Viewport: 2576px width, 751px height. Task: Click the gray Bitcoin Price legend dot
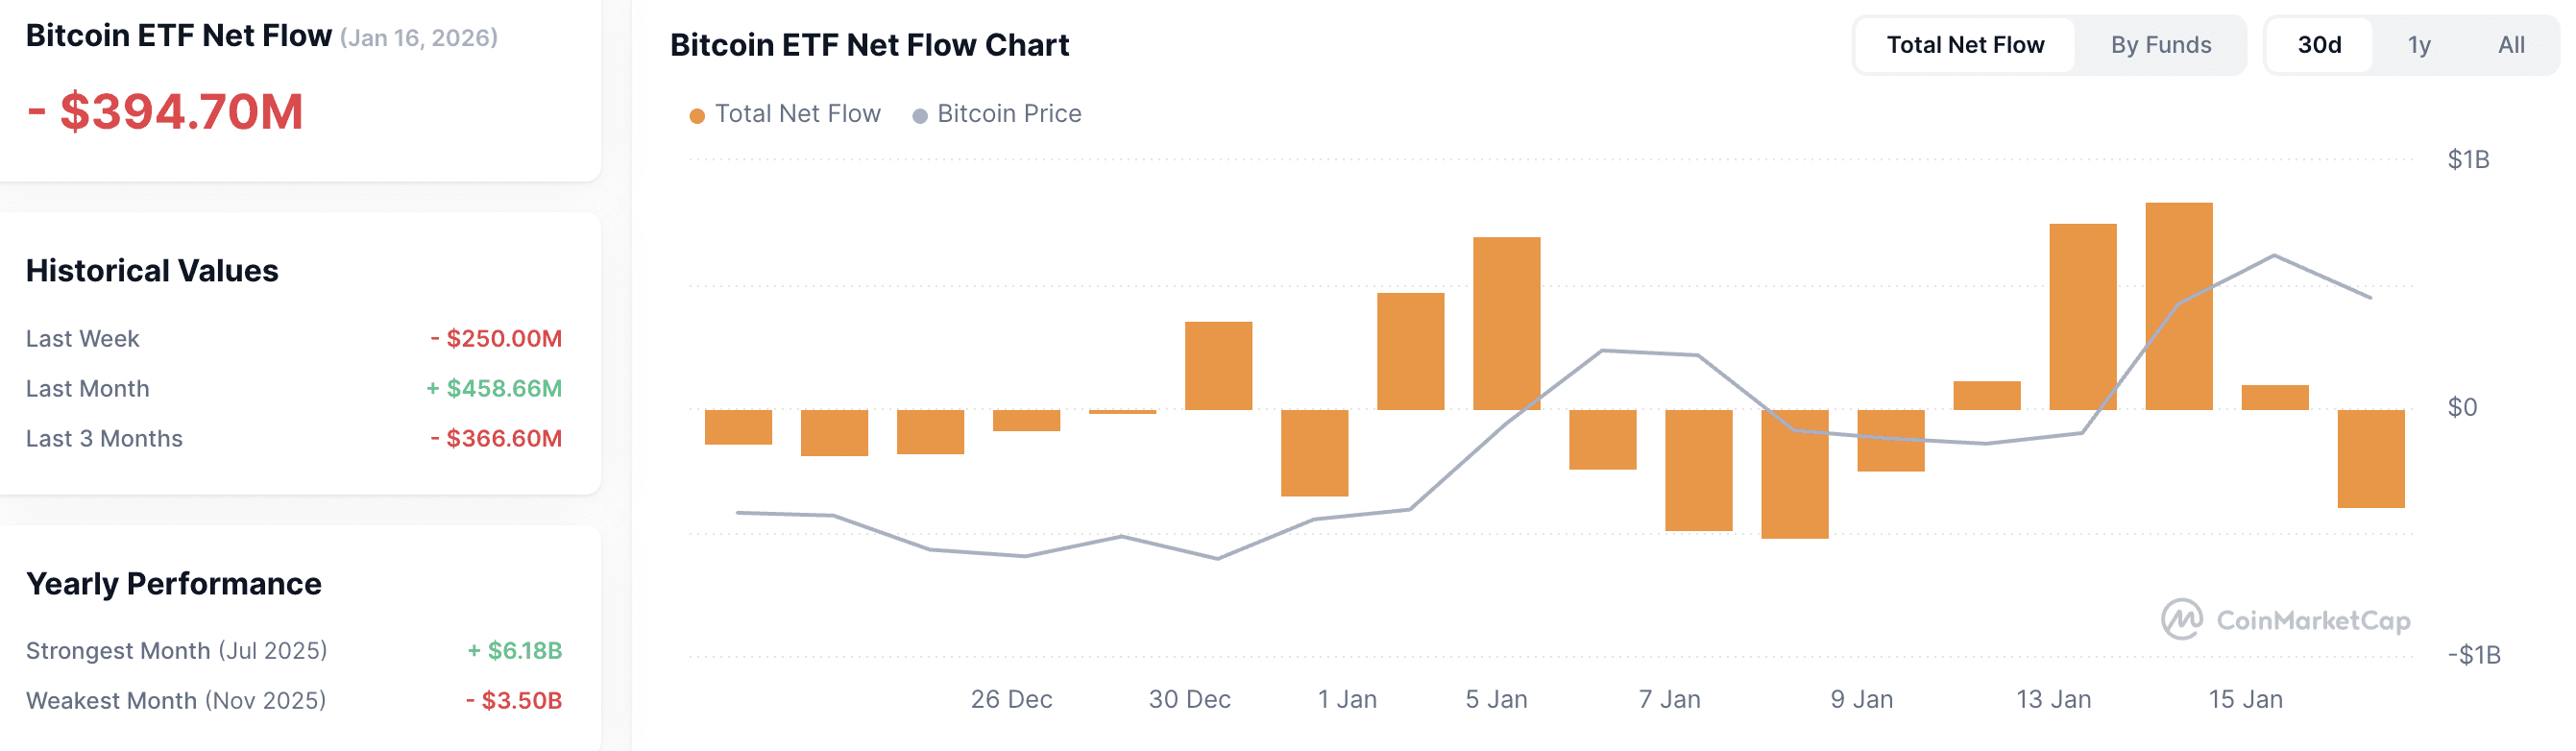coord(919,116)
